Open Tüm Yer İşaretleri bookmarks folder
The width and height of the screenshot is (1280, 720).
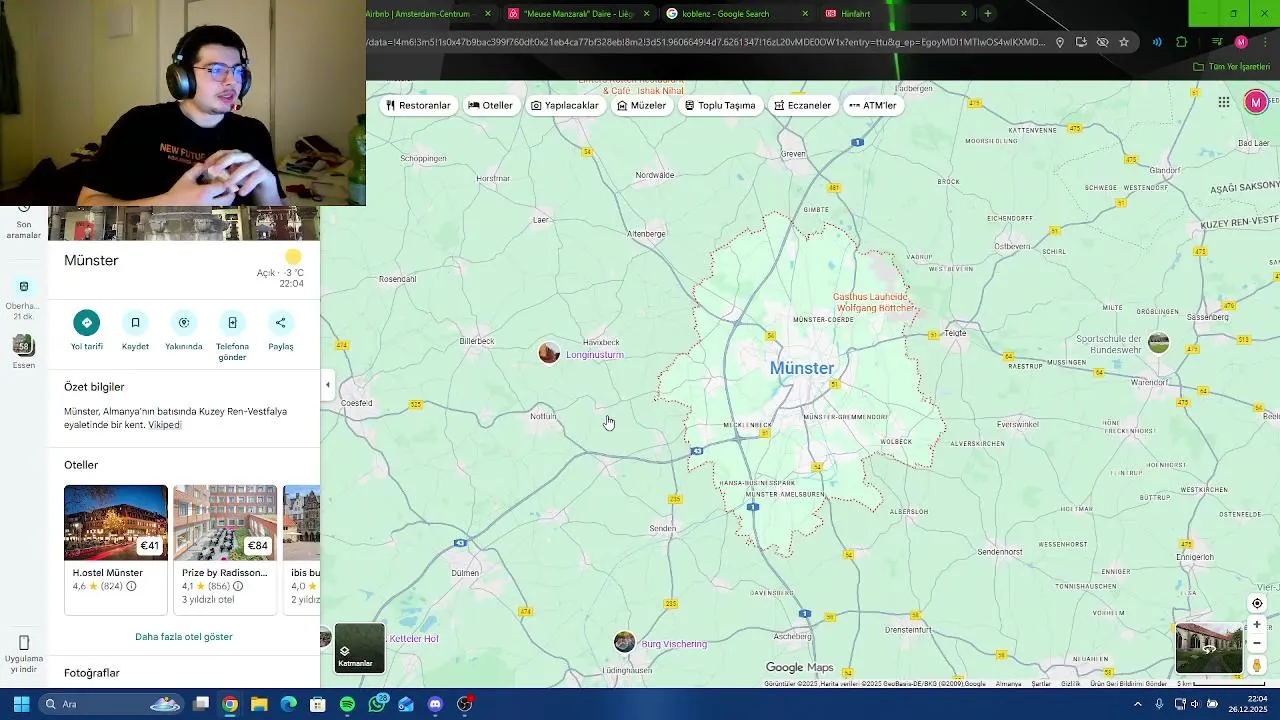click(x=1232, y=67)
